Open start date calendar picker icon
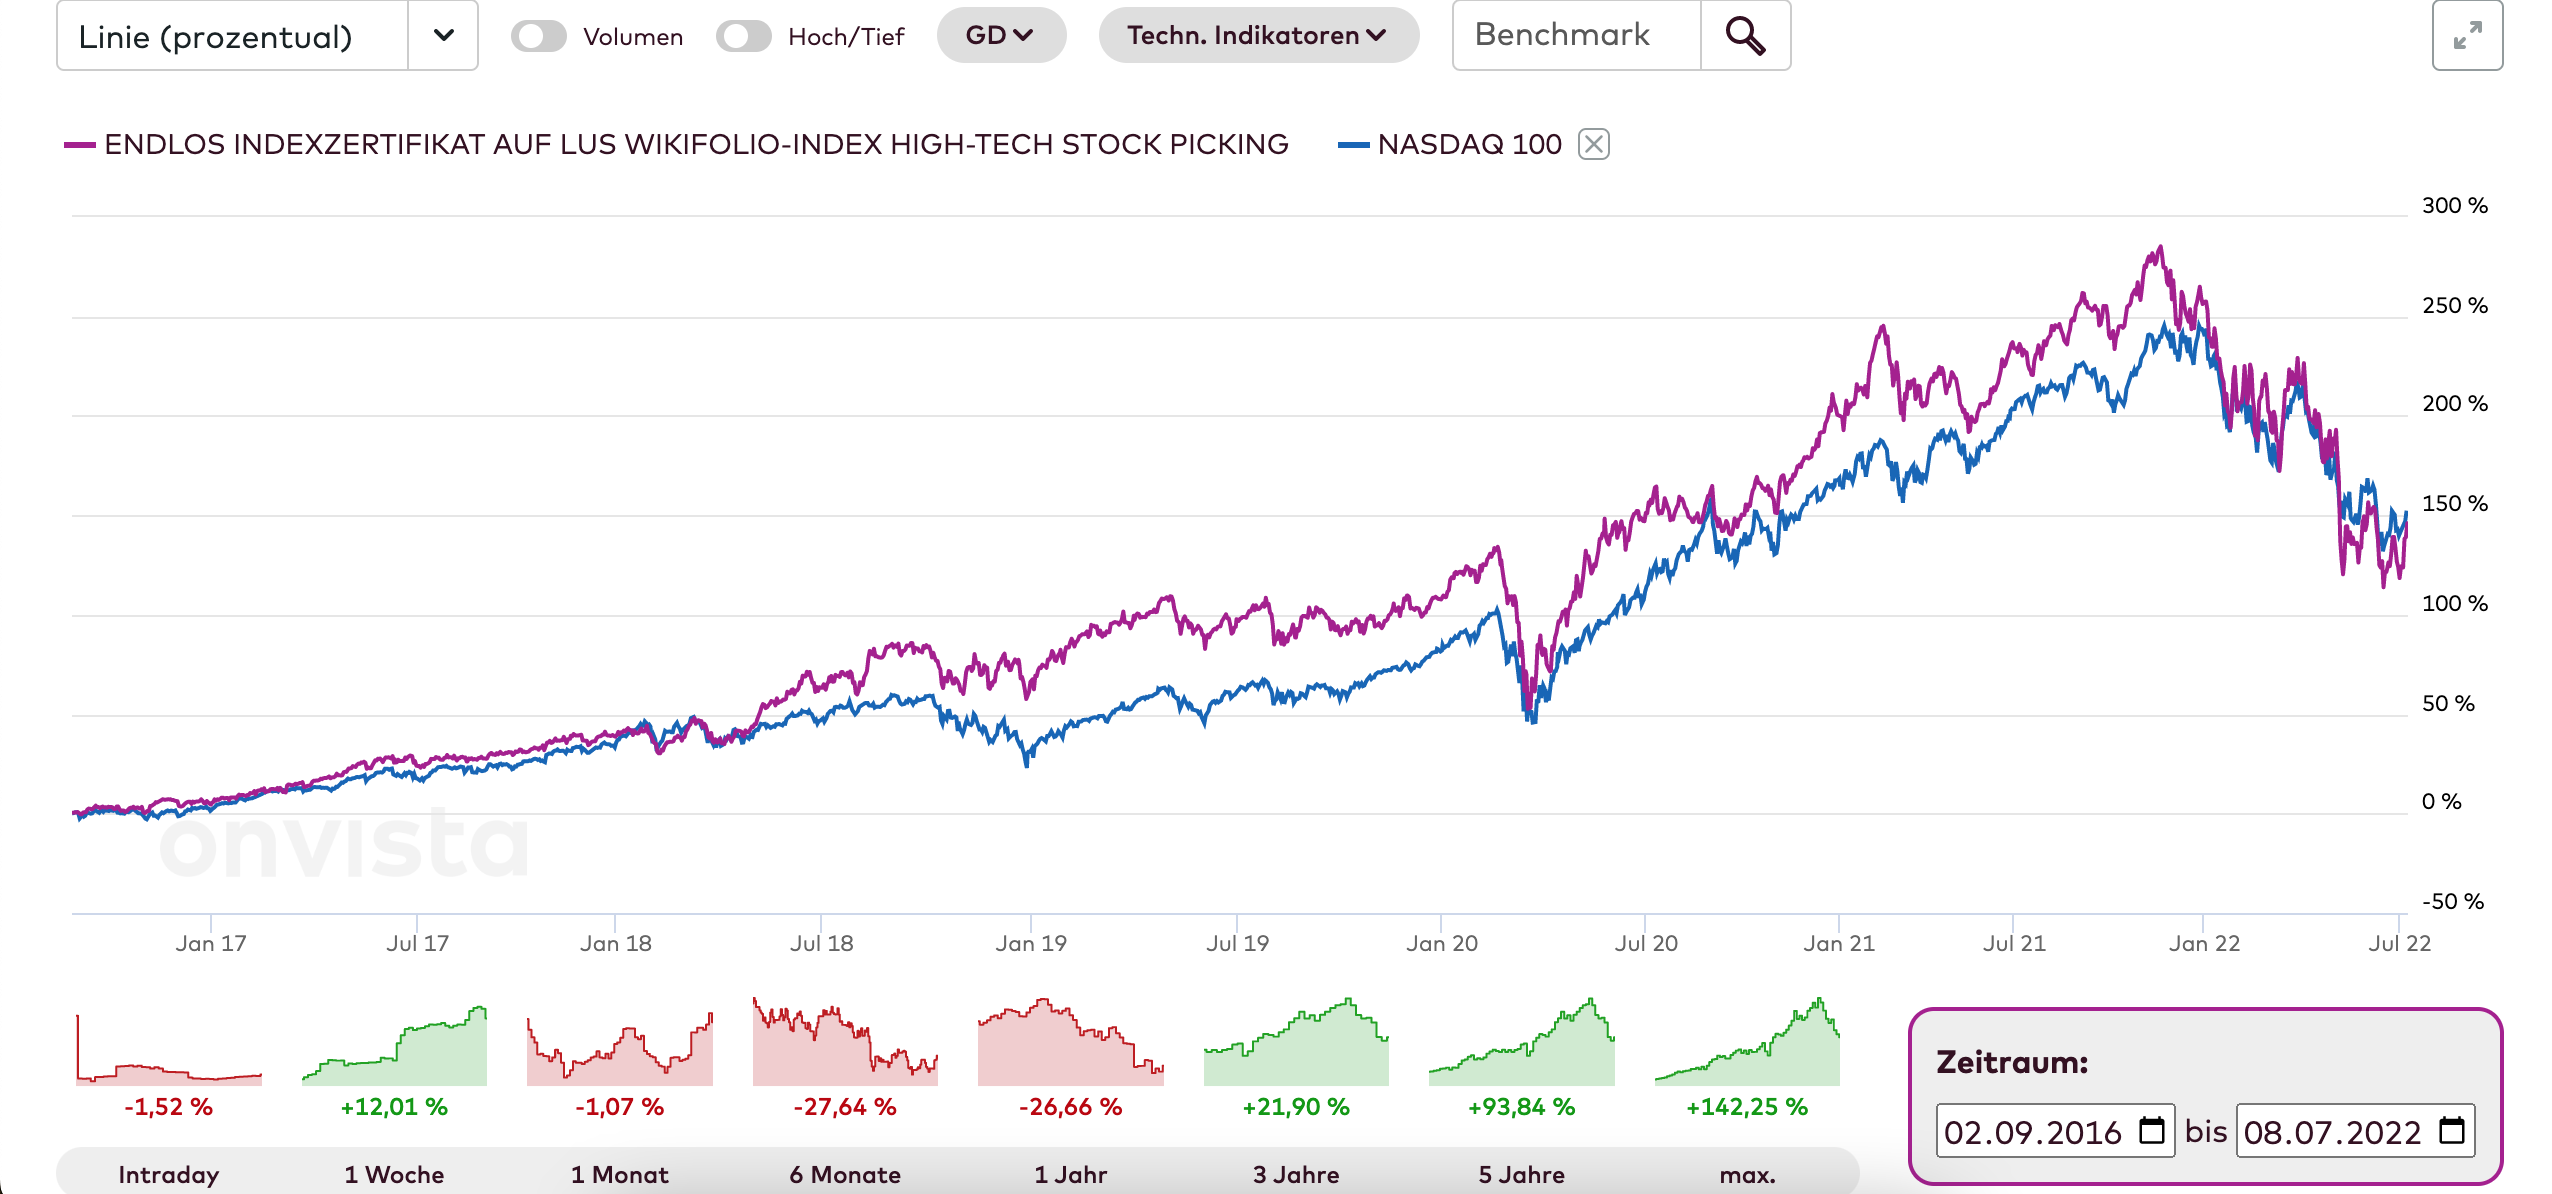 tap(2151, 1131)
